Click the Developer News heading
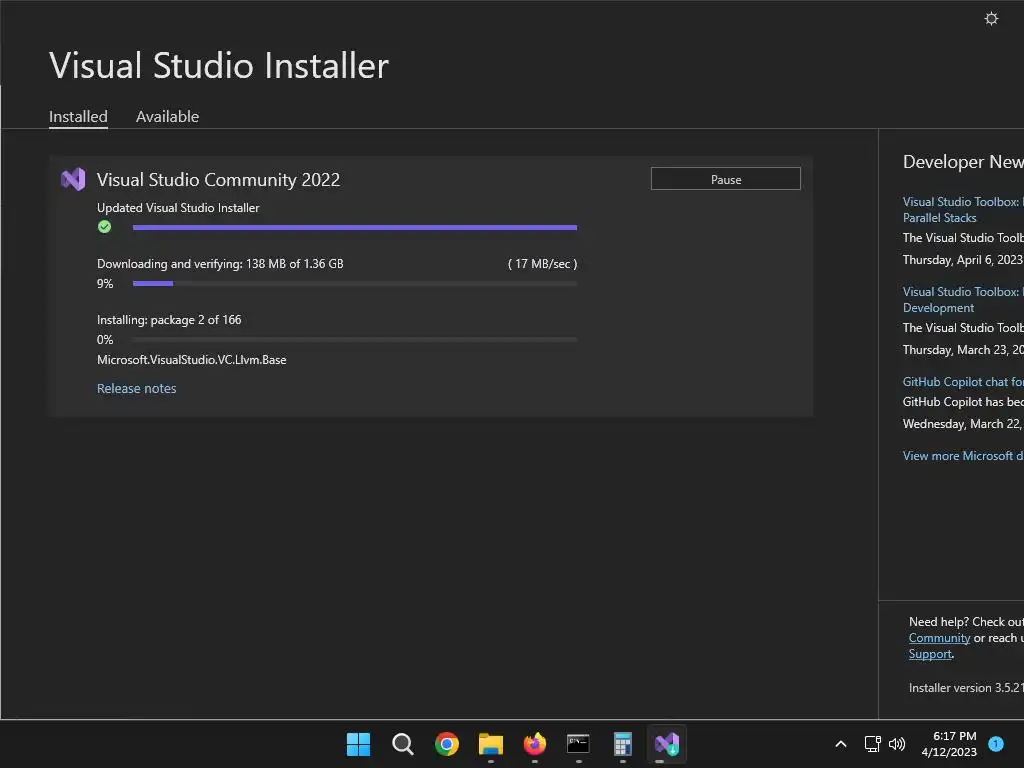Image resolution: width=1024 pixels, height=768 pixels. point(963,162)
